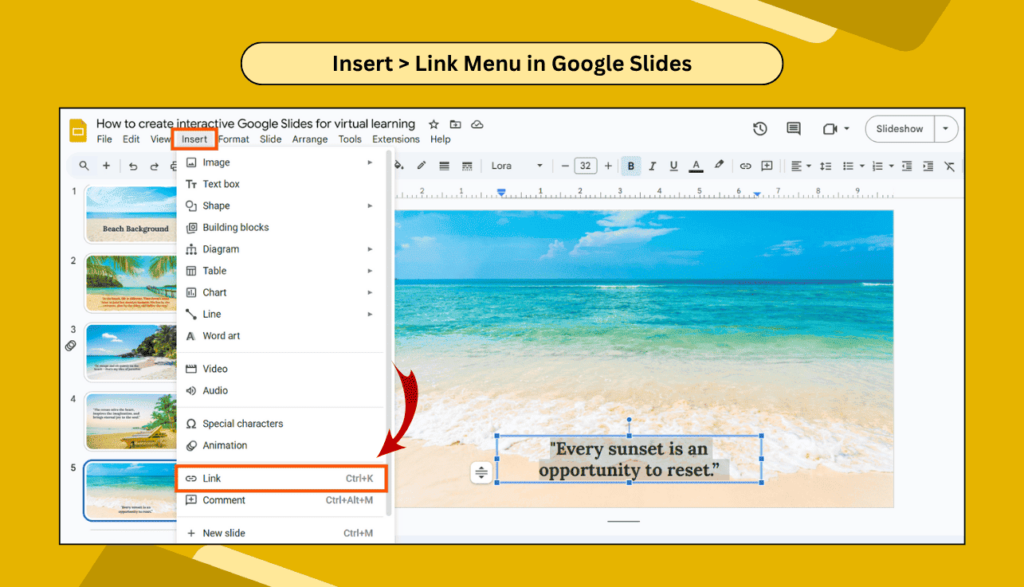Toggle bold formatting in the toolbar
Image resolution: width=1024 pixels, height=587 pixels.
coord(630,166)
